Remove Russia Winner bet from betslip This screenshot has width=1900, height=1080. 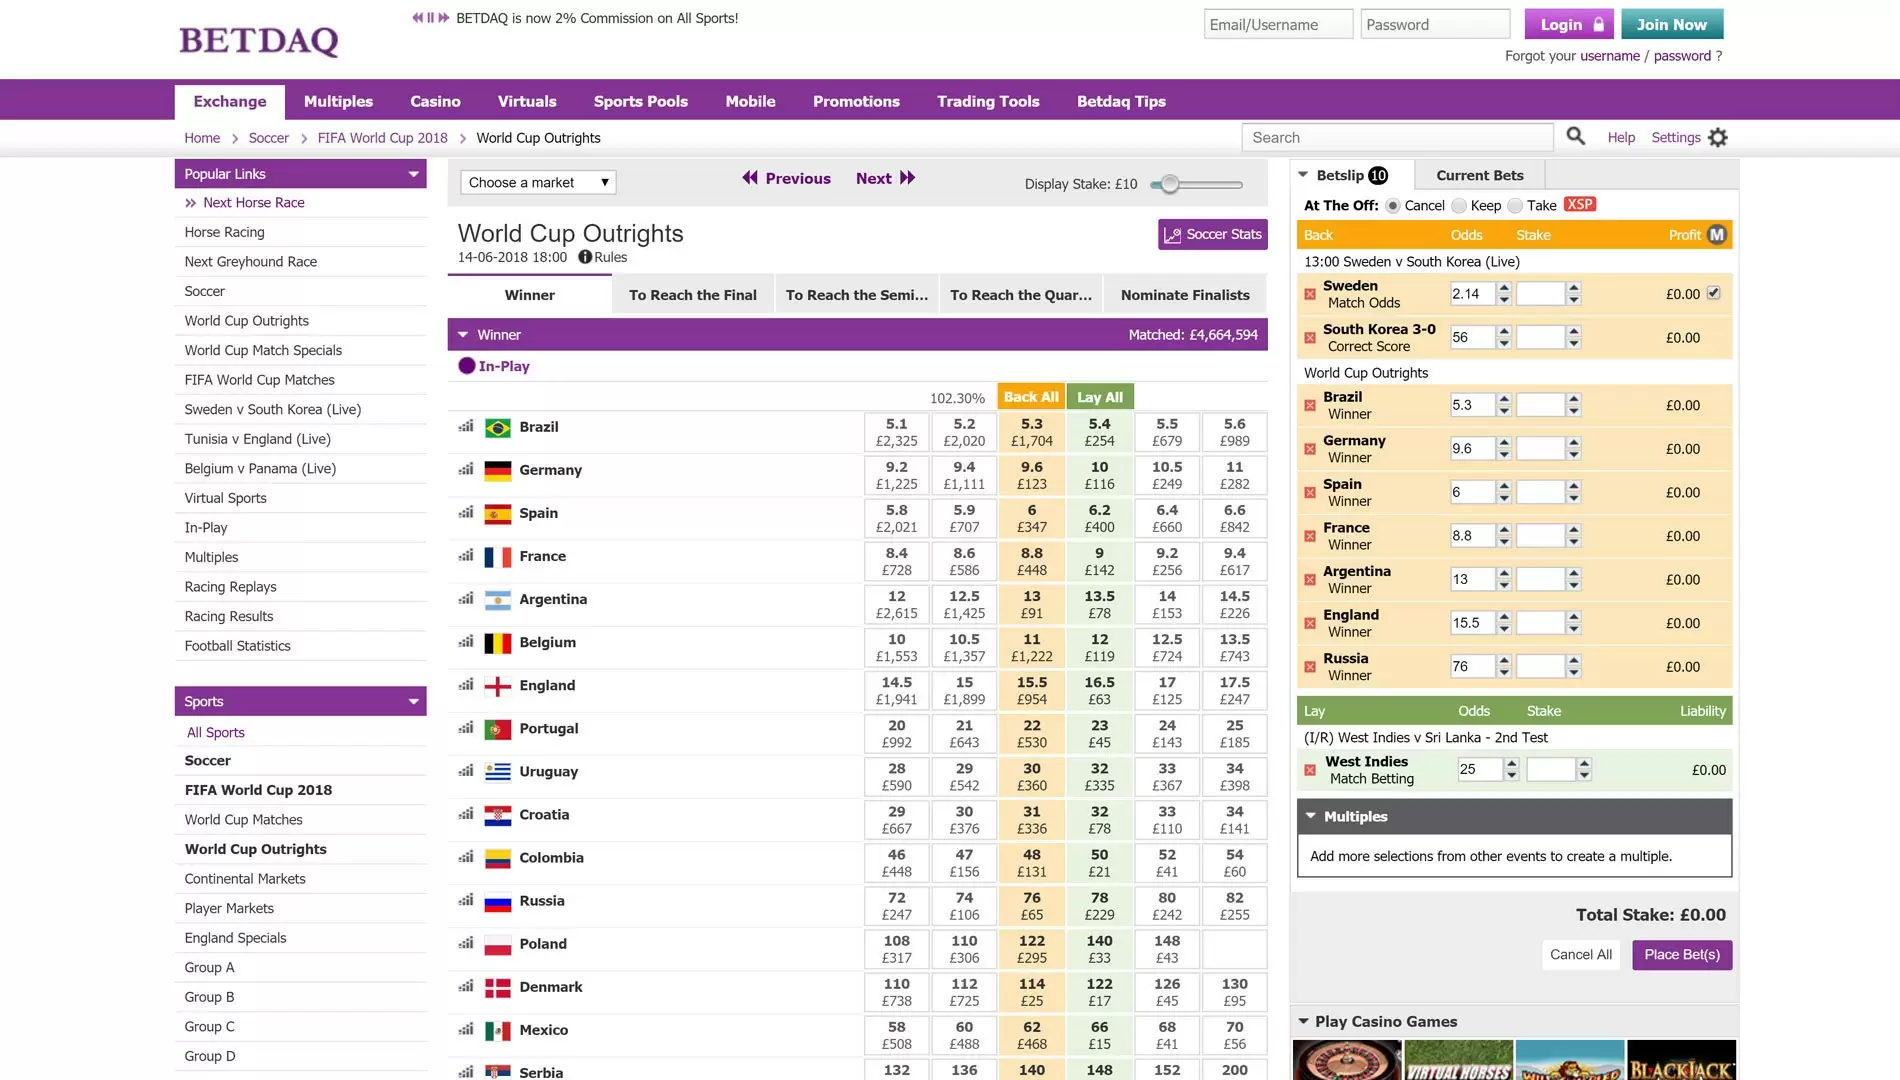click(1310, 667)
